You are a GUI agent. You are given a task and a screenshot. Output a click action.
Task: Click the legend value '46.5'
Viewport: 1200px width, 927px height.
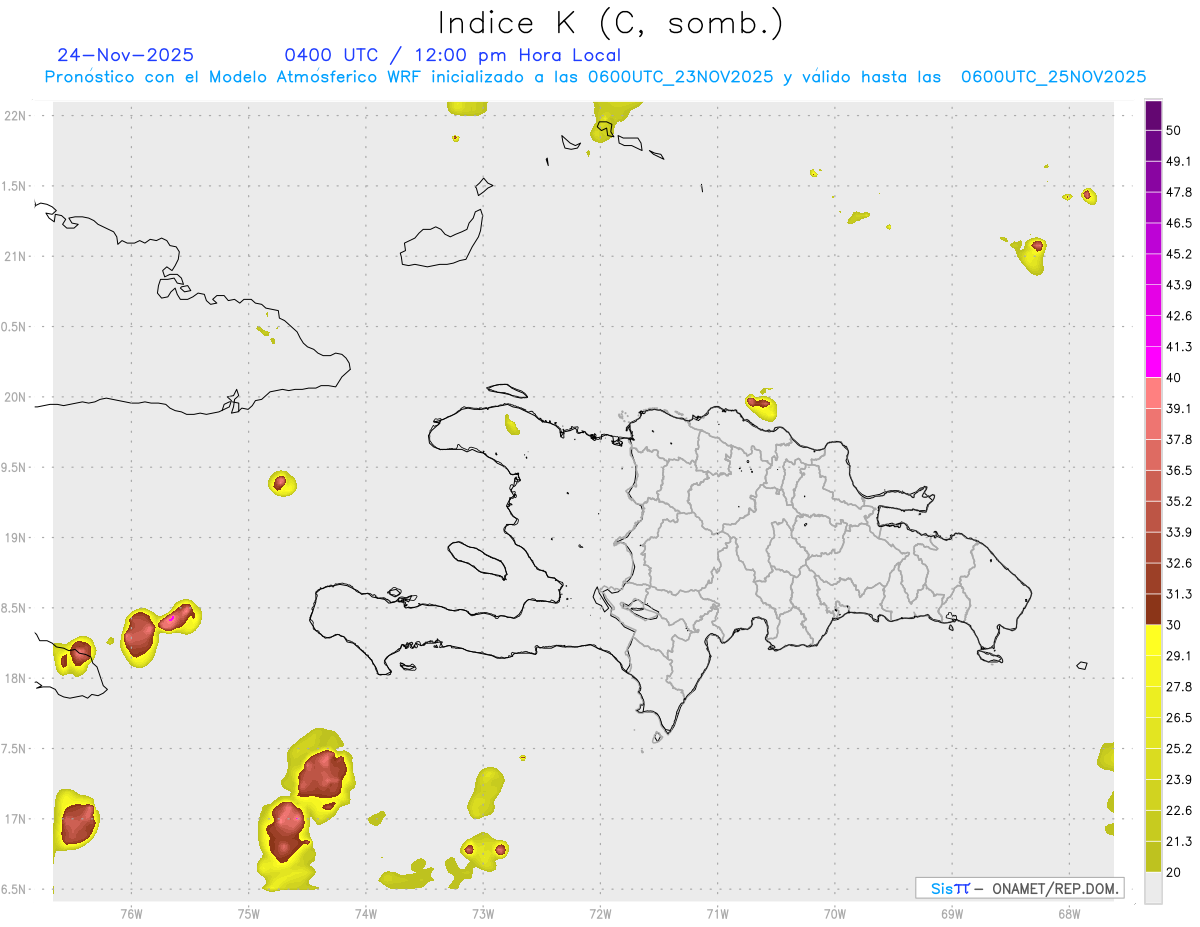pyautogui.click(x=1179, y=223)
